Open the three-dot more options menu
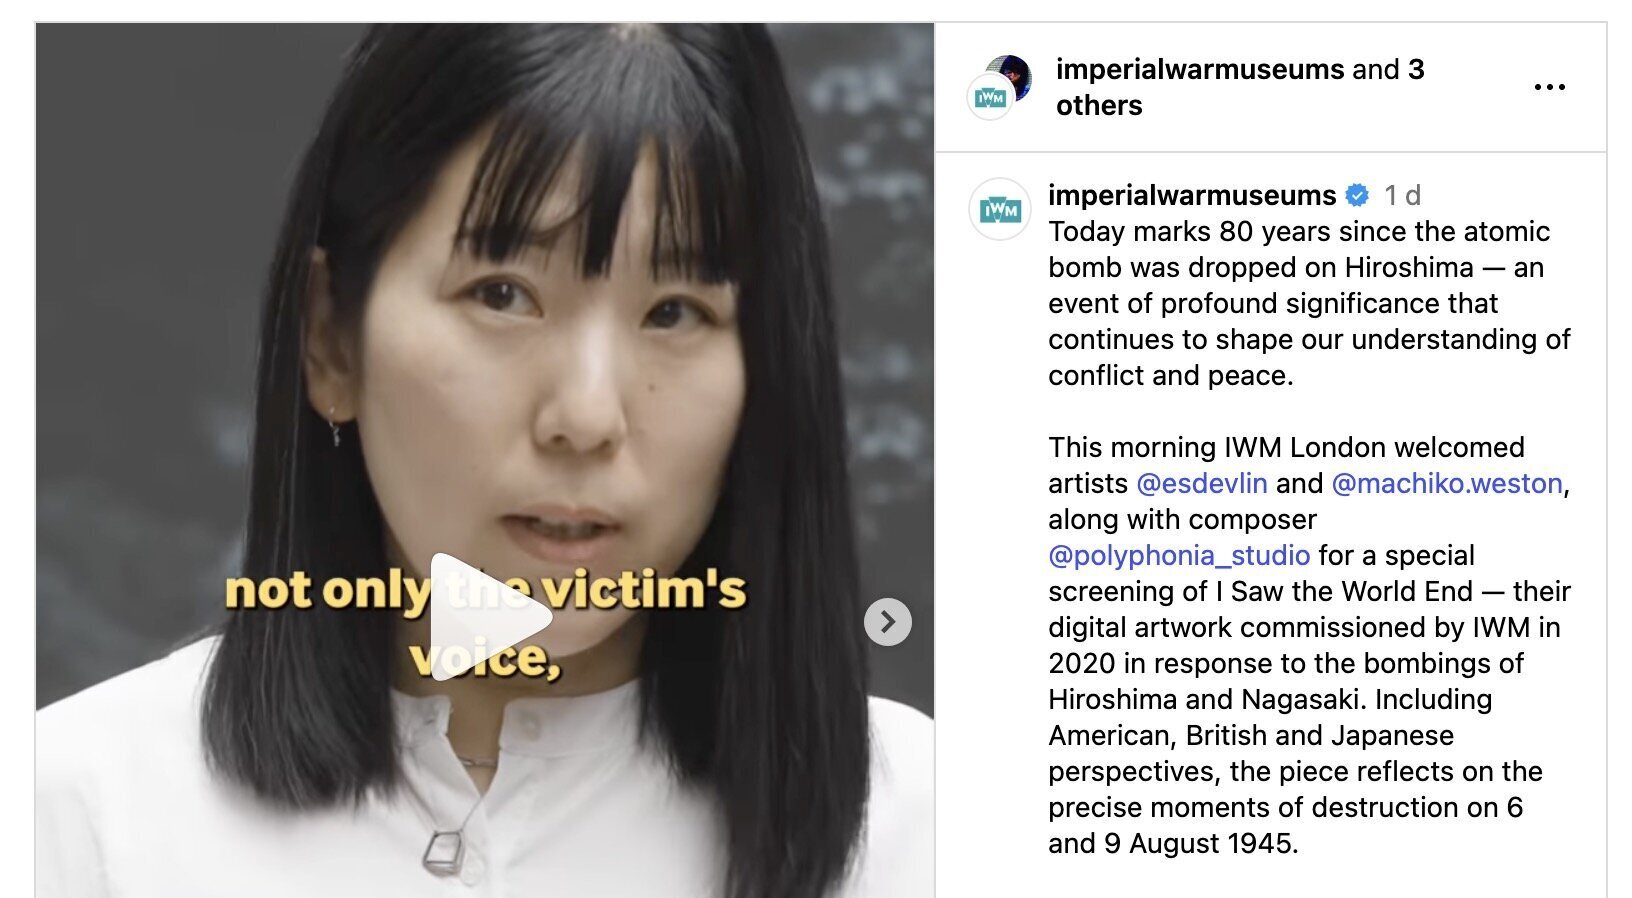 pos(1549,87)
